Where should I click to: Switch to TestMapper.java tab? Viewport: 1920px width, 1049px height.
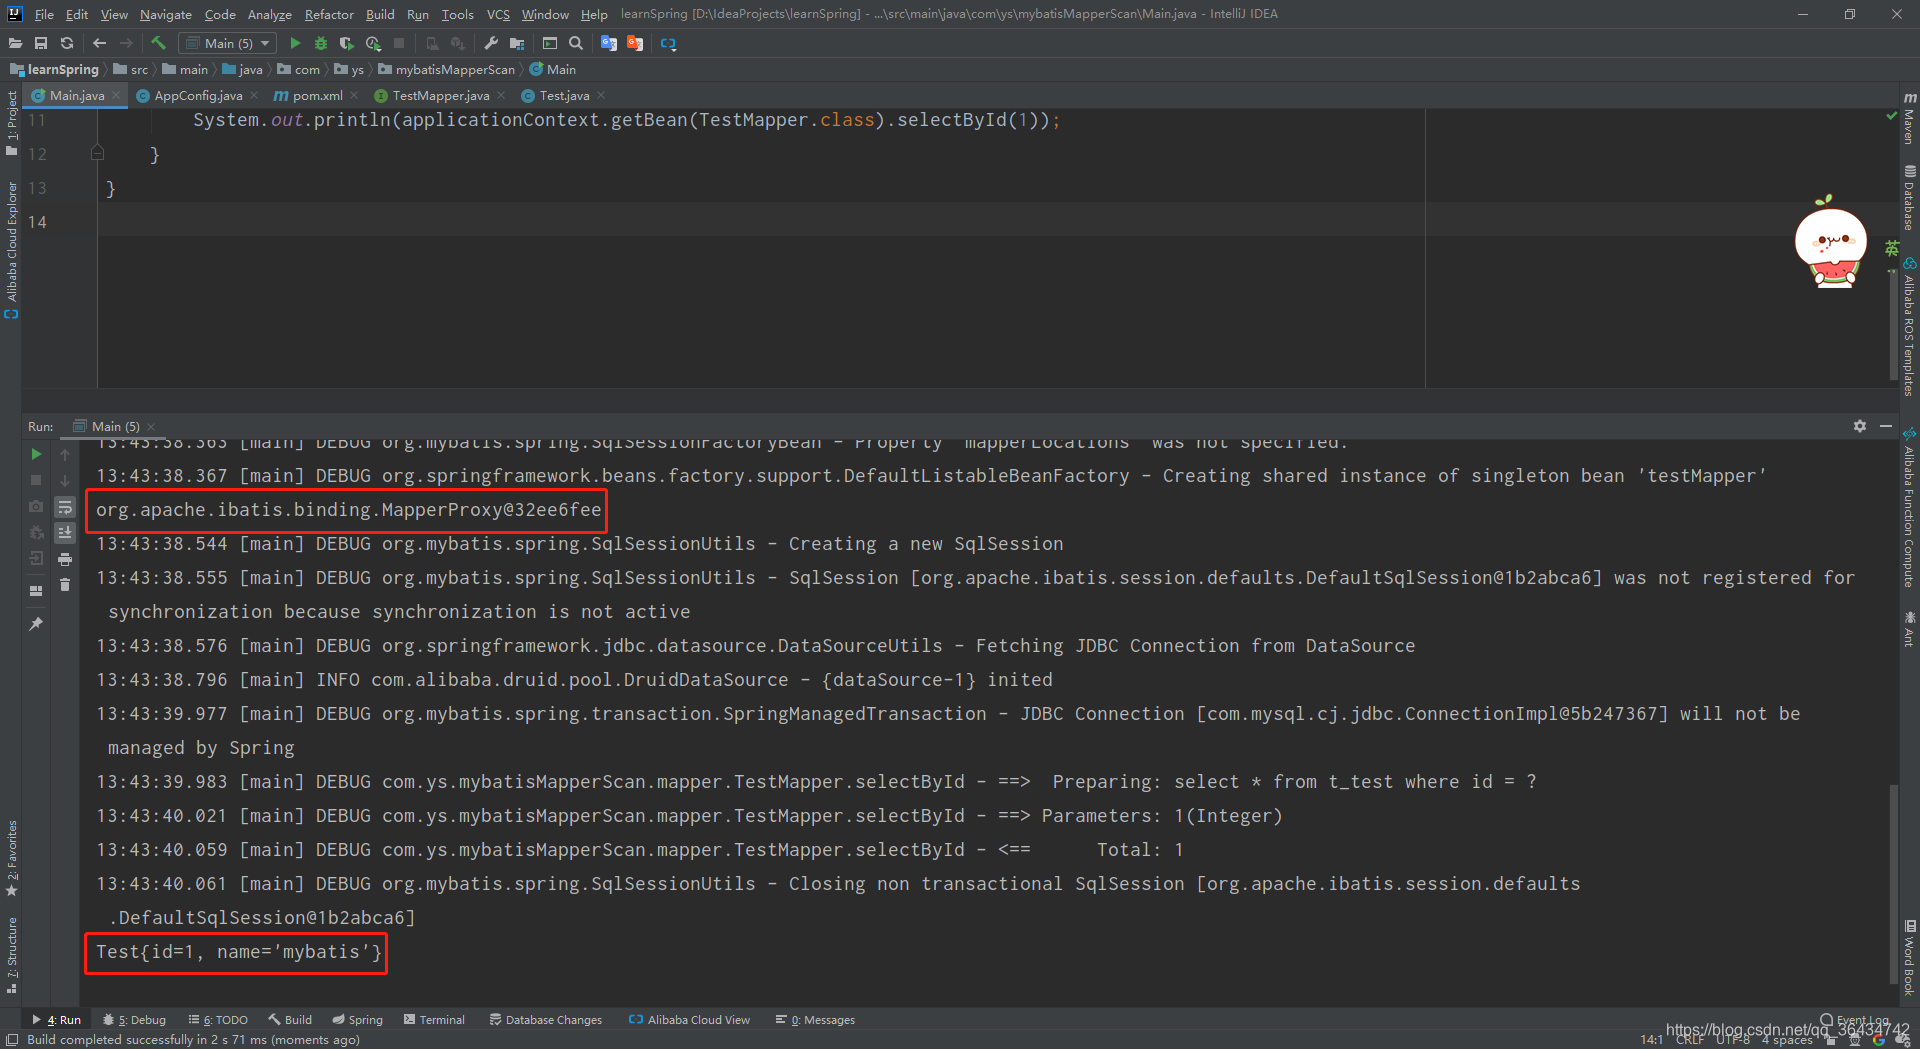point(440,95)
